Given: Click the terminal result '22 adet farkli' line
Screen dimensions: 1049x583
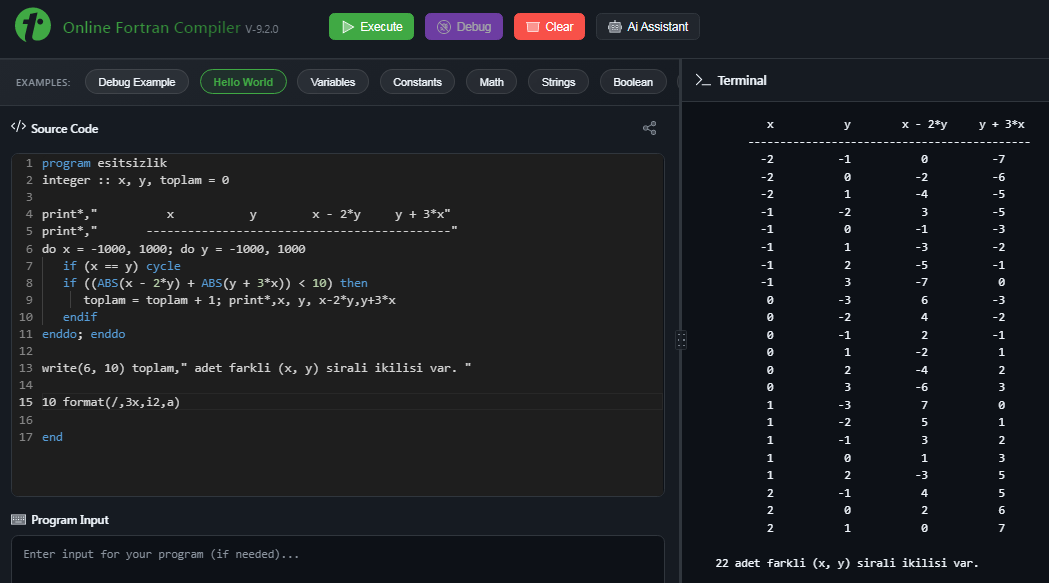Looking at the screenshot, I should tap(847, 563).
